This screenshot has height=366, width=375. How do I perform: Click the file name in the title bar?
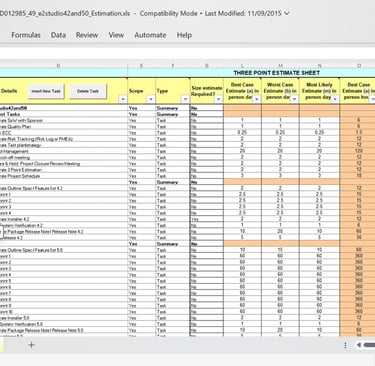tap(65, 14)
